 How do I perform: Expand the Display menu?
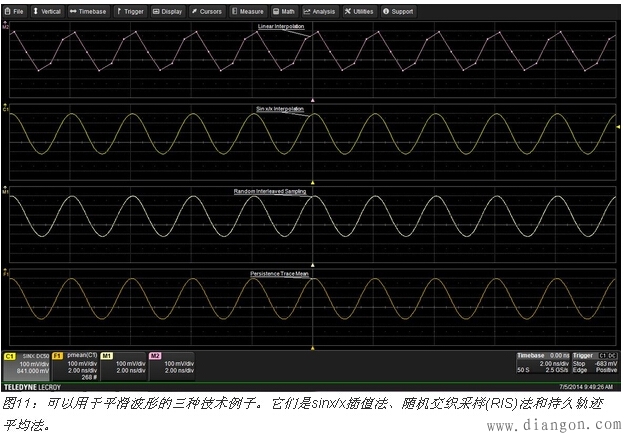170,12
